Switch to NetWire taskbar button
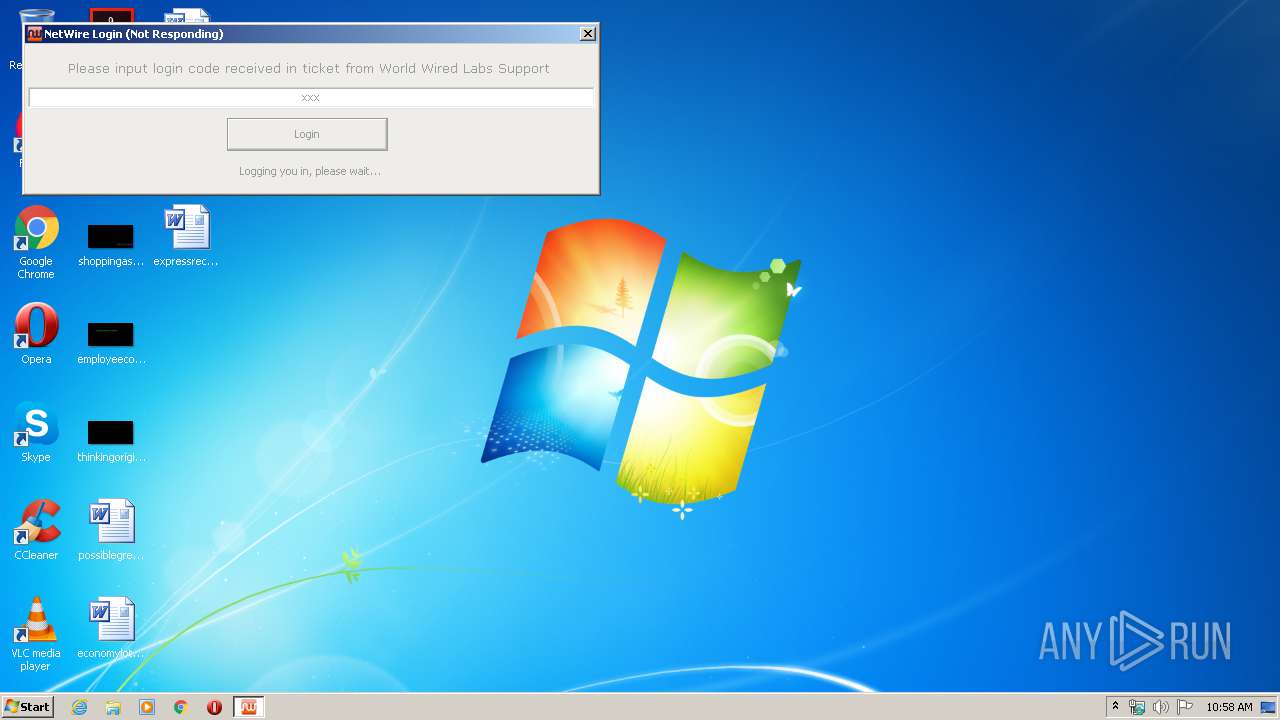 pyautogui.click(x=248, y=707)
